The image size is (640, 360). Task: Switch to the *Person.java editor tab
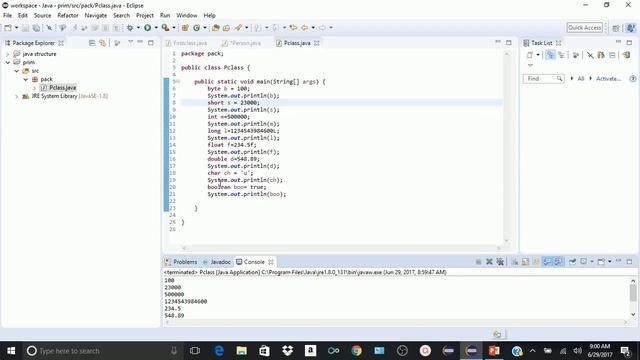click(x=241, y=43)
